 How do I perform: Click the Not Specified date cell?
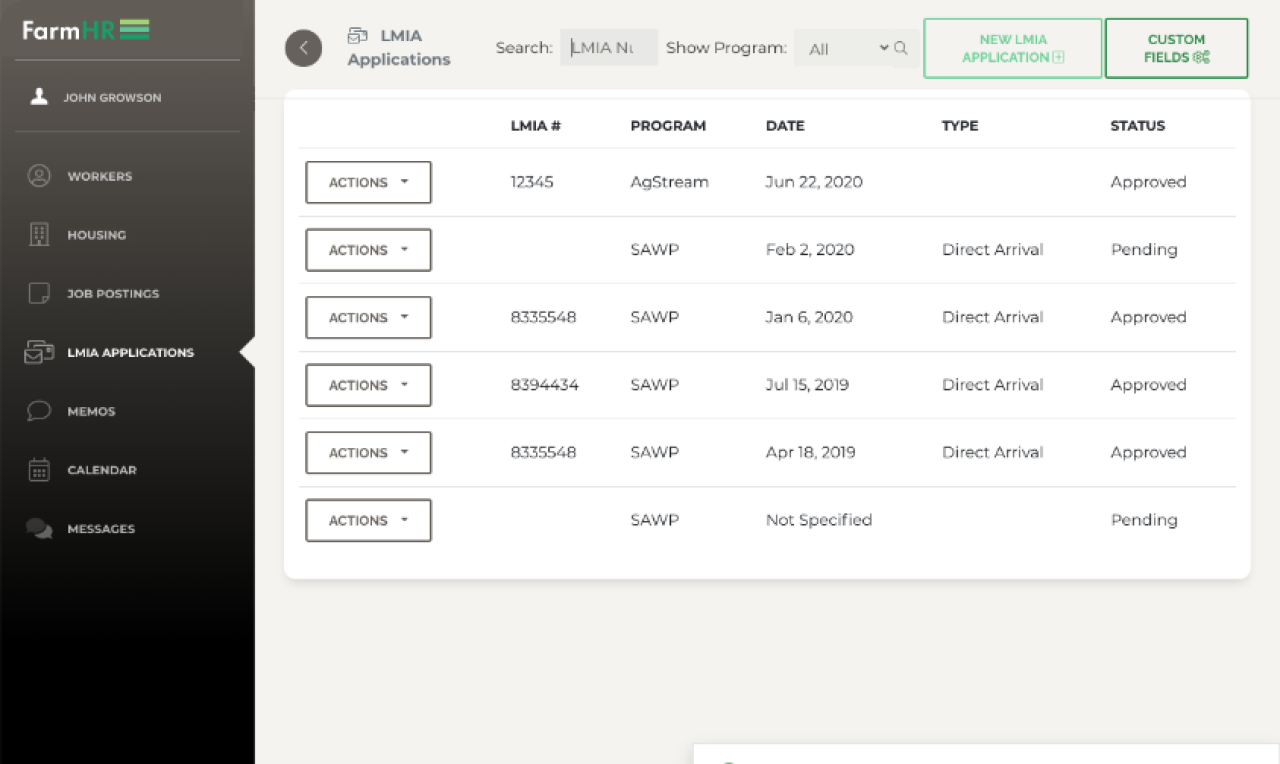tap(819, 520)
